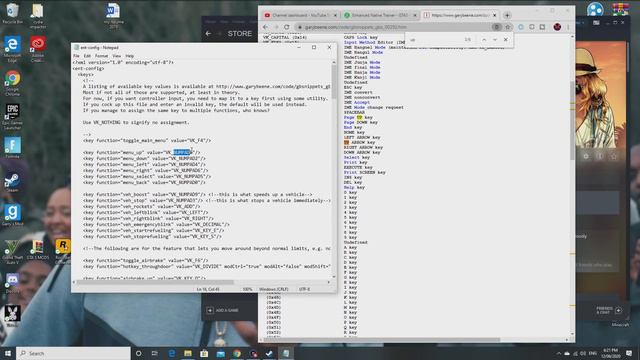Open the Discord desktop shortcut
Image resolution: width=640 pixels, height=360 pixels.
pos(12,283)
